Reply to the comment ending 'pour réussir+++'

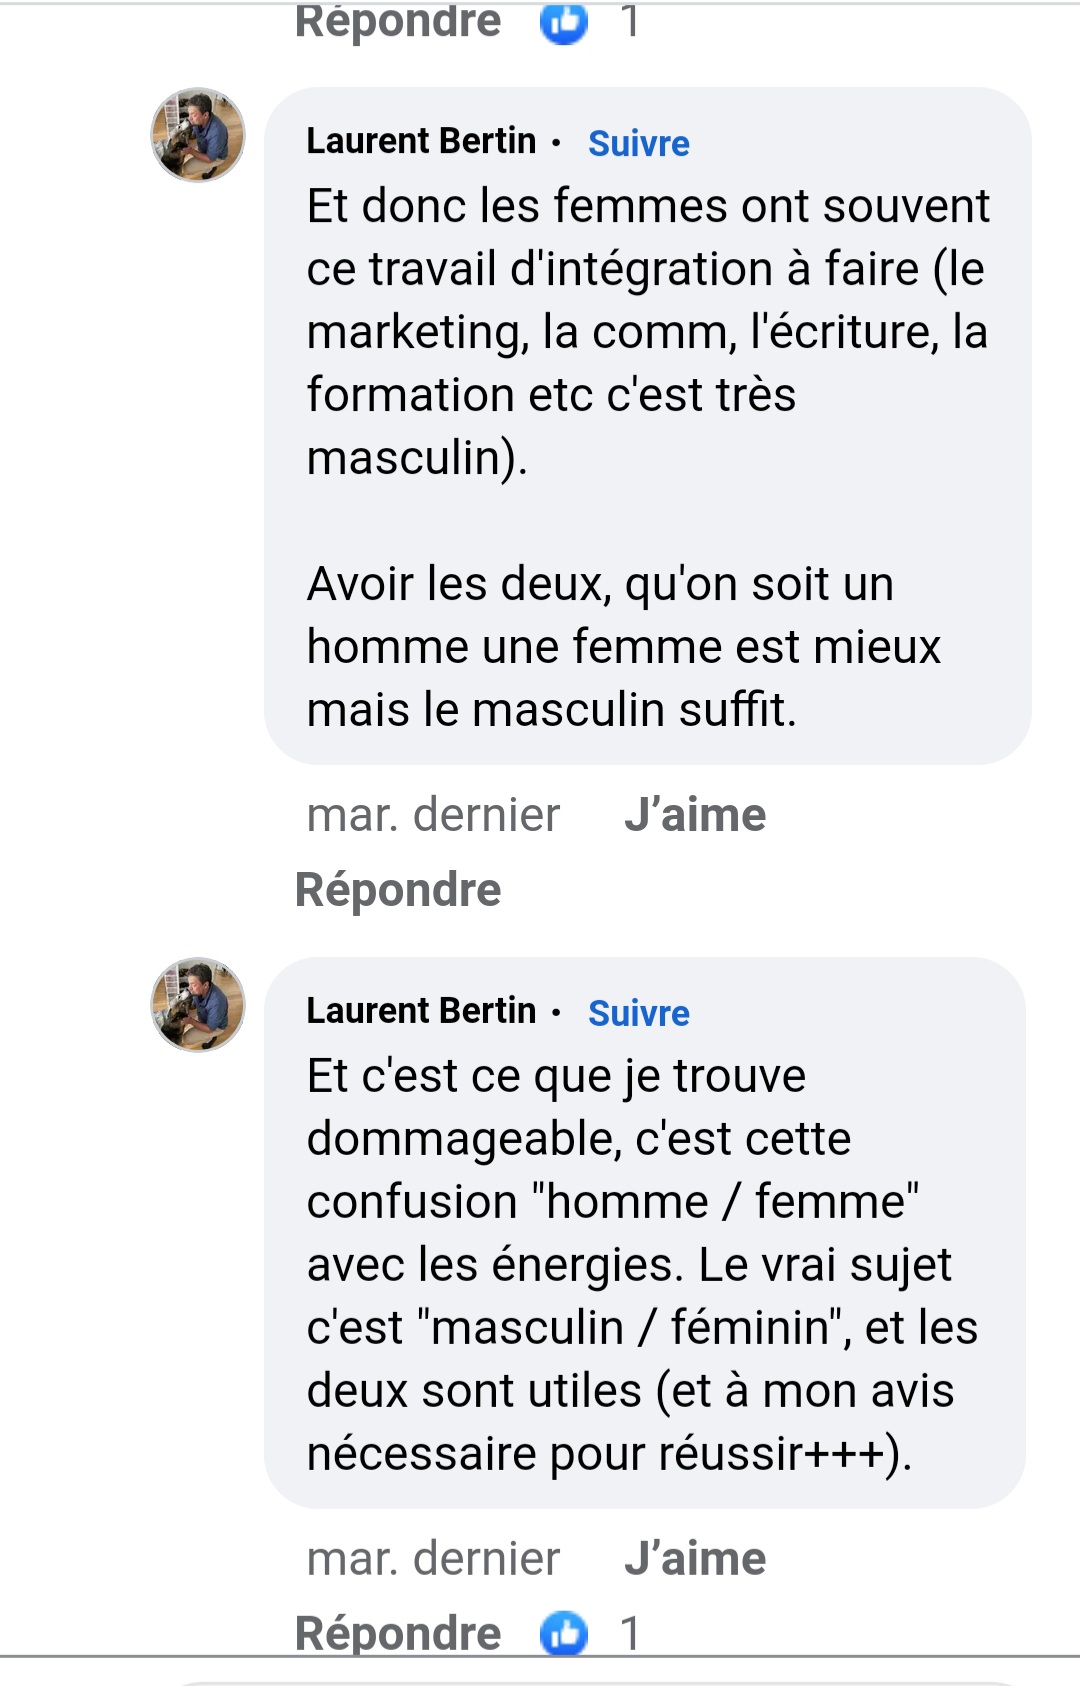[398, 1634]
